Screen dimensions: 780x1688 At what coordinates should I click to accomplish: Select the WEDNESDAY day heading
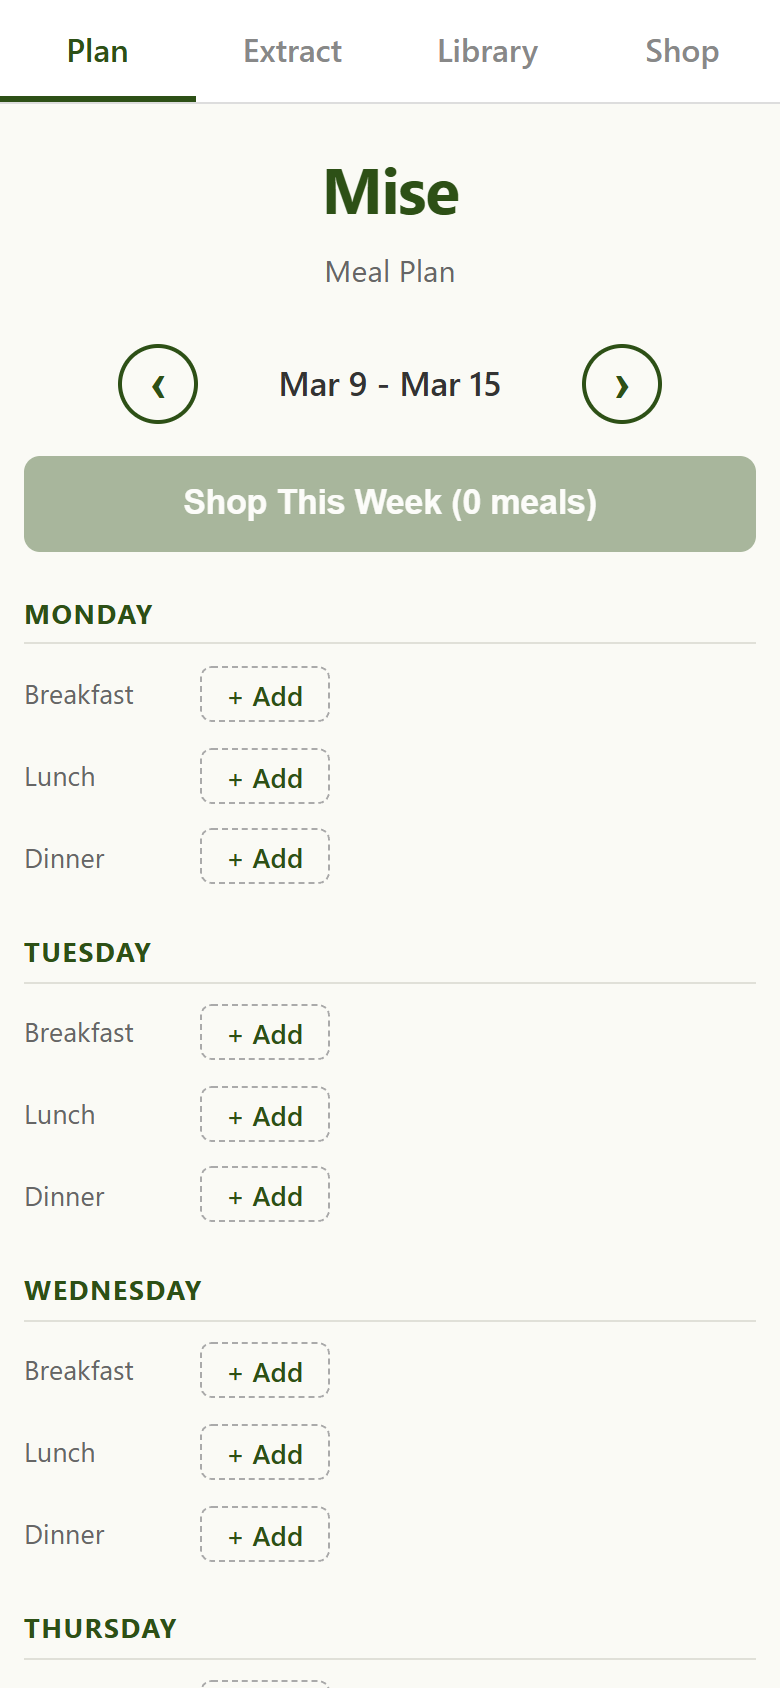113,1290
